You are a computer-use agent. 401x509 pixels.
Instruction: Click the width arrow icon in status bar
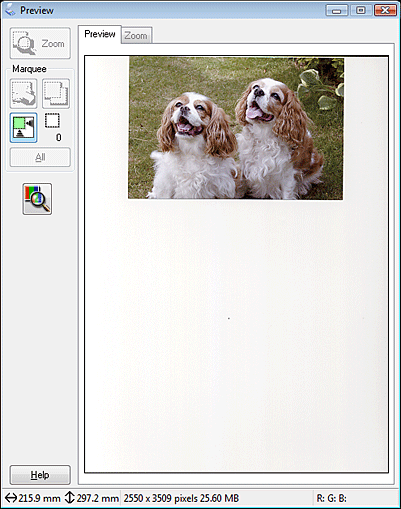pyautogui.click(x=11, y=498)
